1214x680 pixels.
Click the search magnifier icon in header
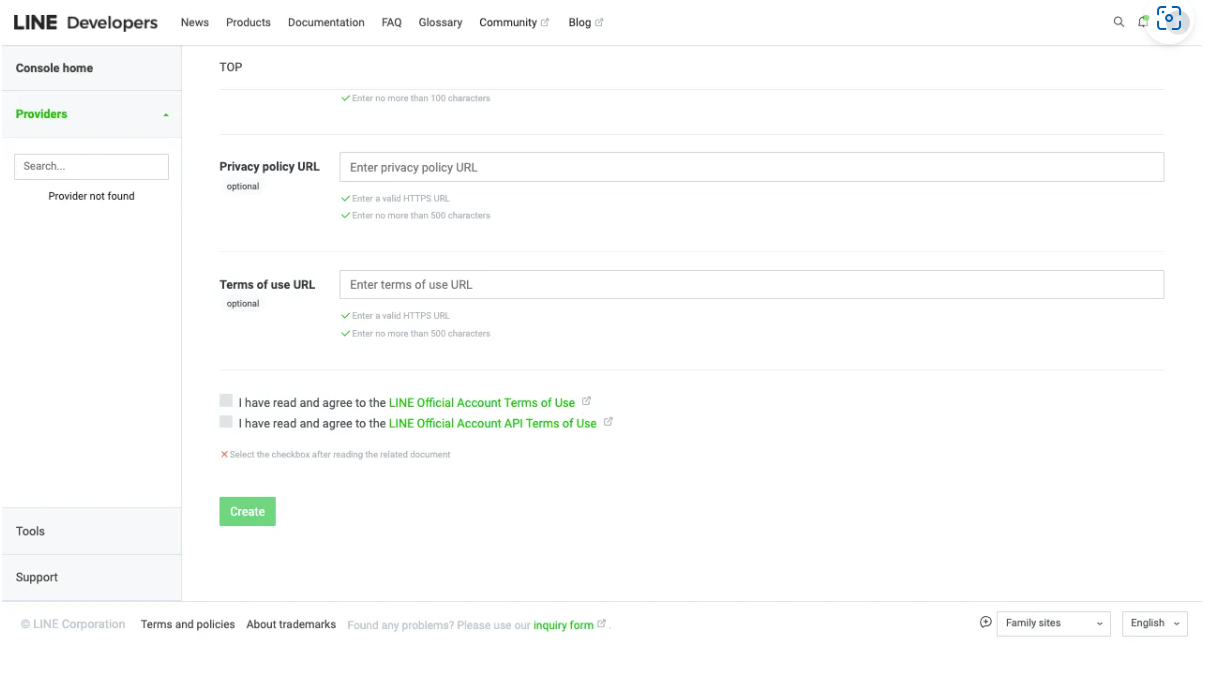(x=1118, y=22)
